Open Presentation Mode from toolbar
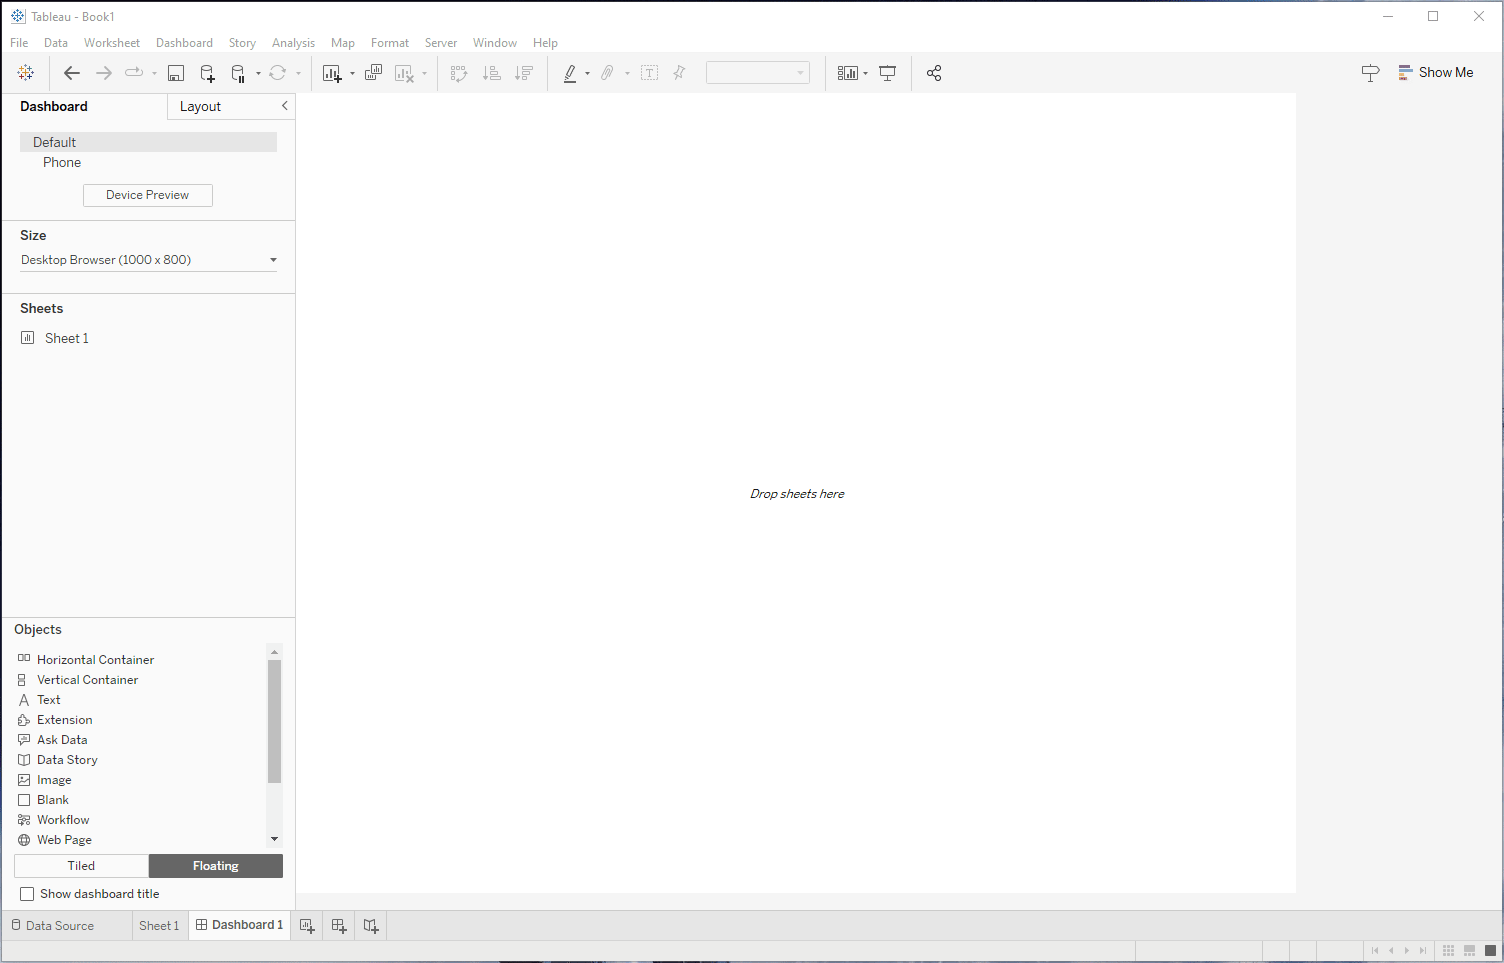 (x=887, y=73)
